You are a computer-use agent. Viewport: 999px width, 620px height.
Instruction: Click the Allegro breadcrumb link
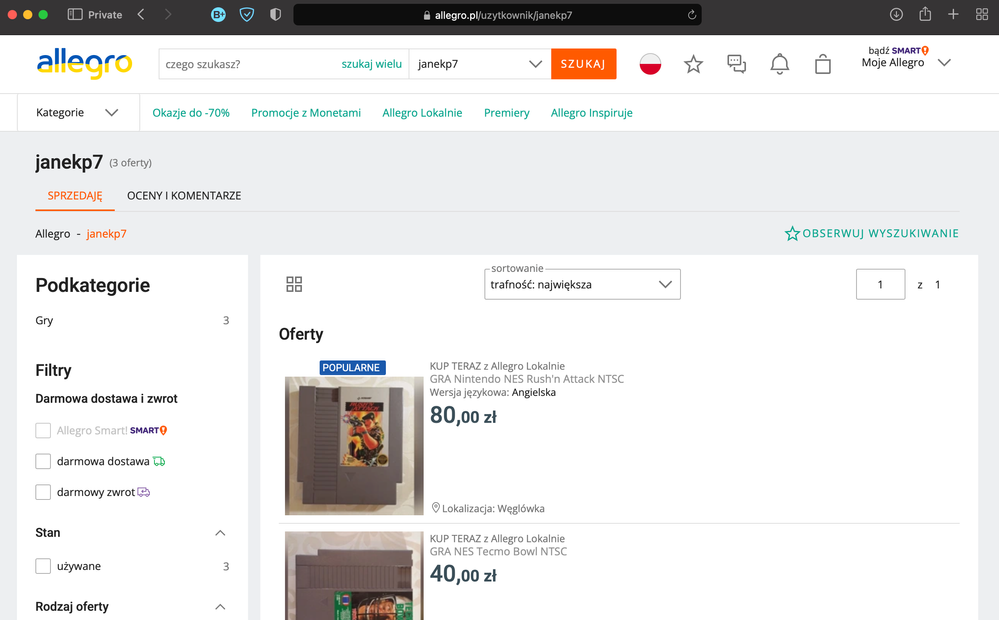[53, 234]
